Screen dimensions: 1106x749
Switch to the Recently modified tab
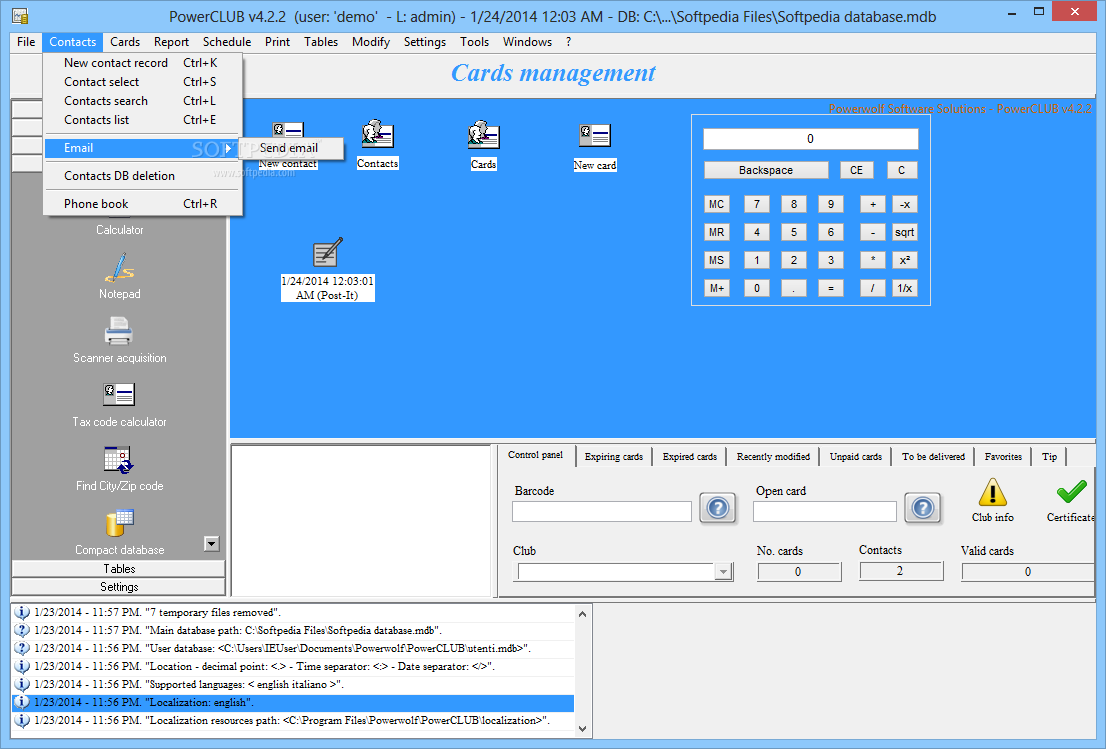click(x=773, y=456)
